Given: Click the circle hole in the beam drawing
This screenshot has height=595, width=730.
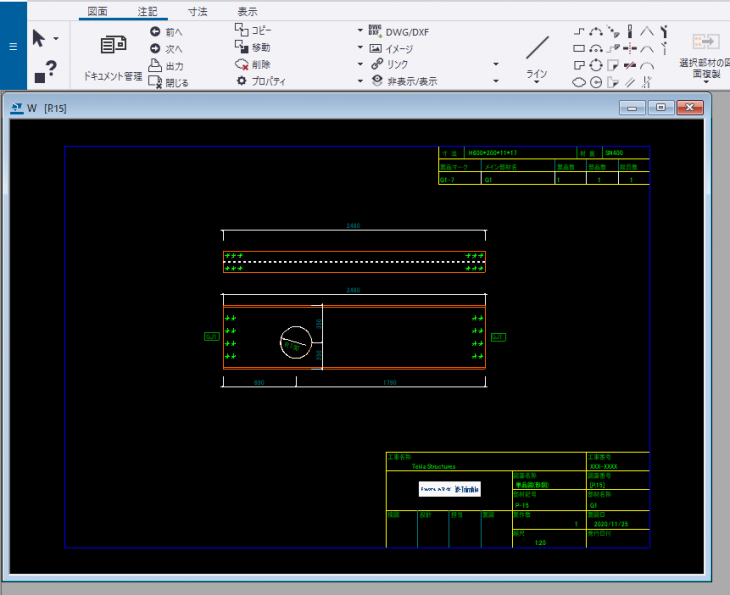Looking at the screenshot, I should point(295,341).
